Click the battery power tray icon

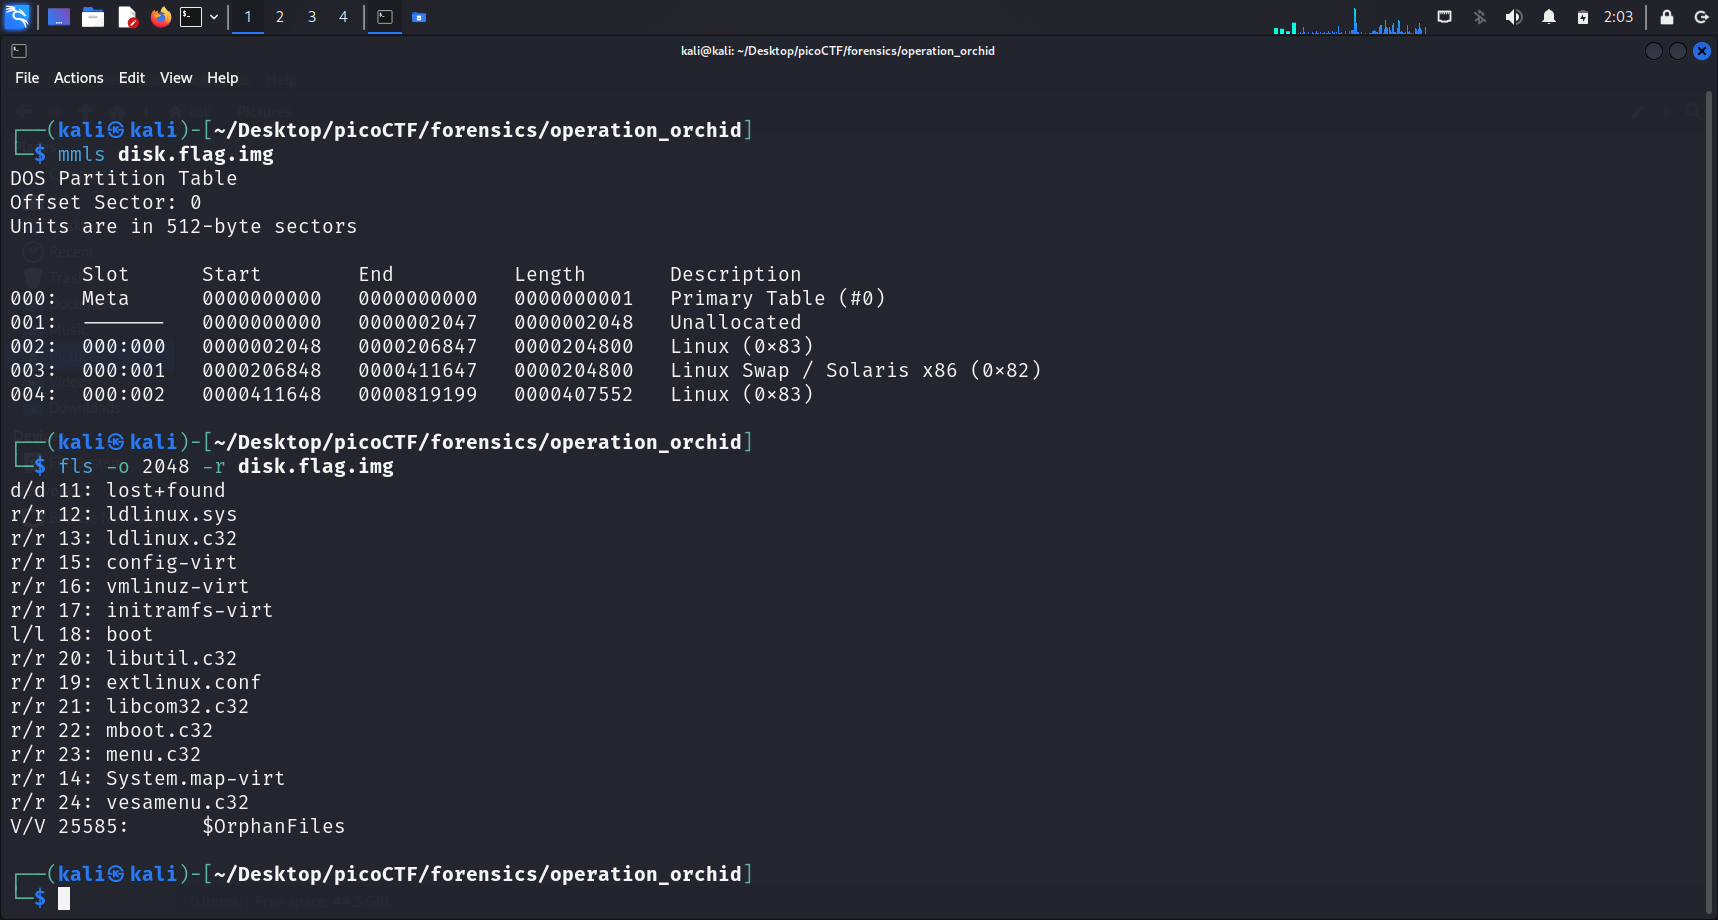point(1582,17)
